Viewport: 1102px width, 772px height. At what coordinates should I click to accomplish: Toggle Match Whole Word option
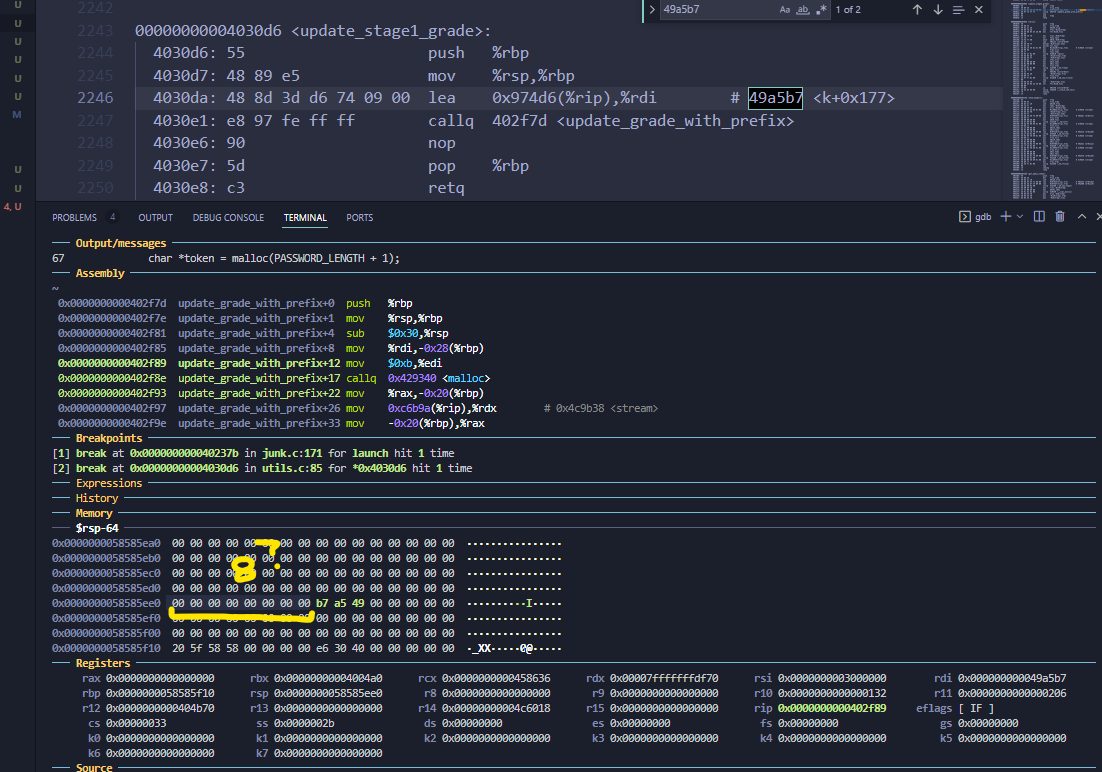(803, 10)
